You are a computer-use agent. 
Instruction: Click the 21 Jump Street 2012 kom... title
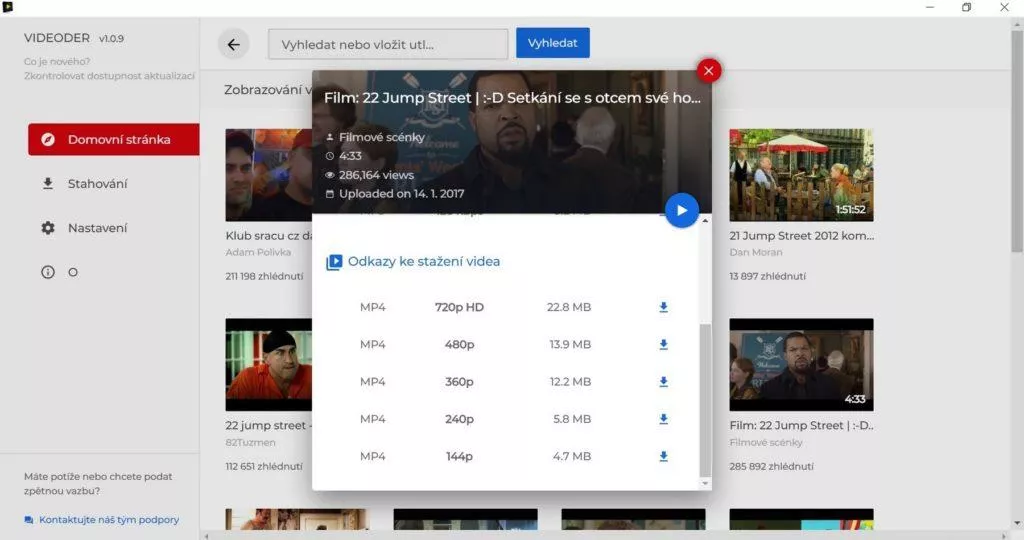[801, 236]
